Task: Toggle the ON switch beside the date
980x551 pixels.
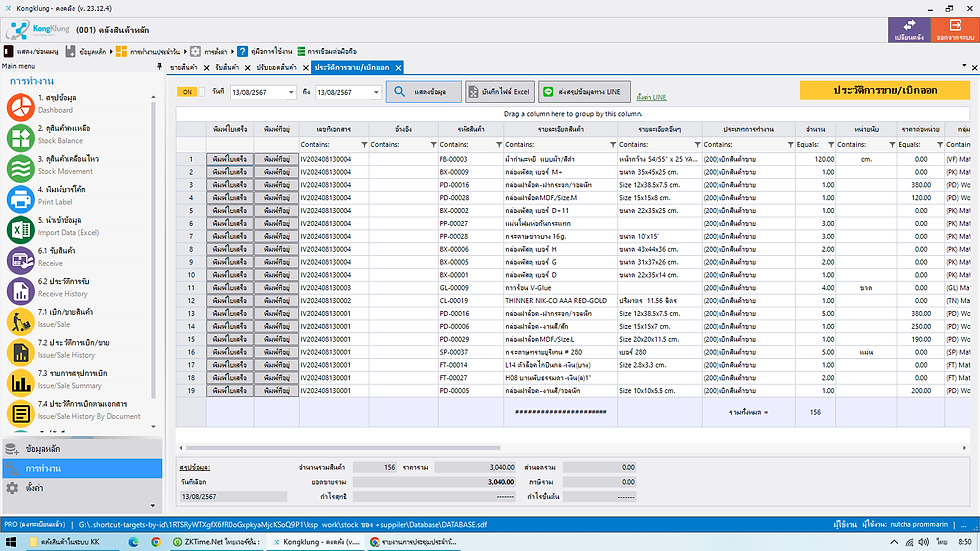Action: coord(189,92)
